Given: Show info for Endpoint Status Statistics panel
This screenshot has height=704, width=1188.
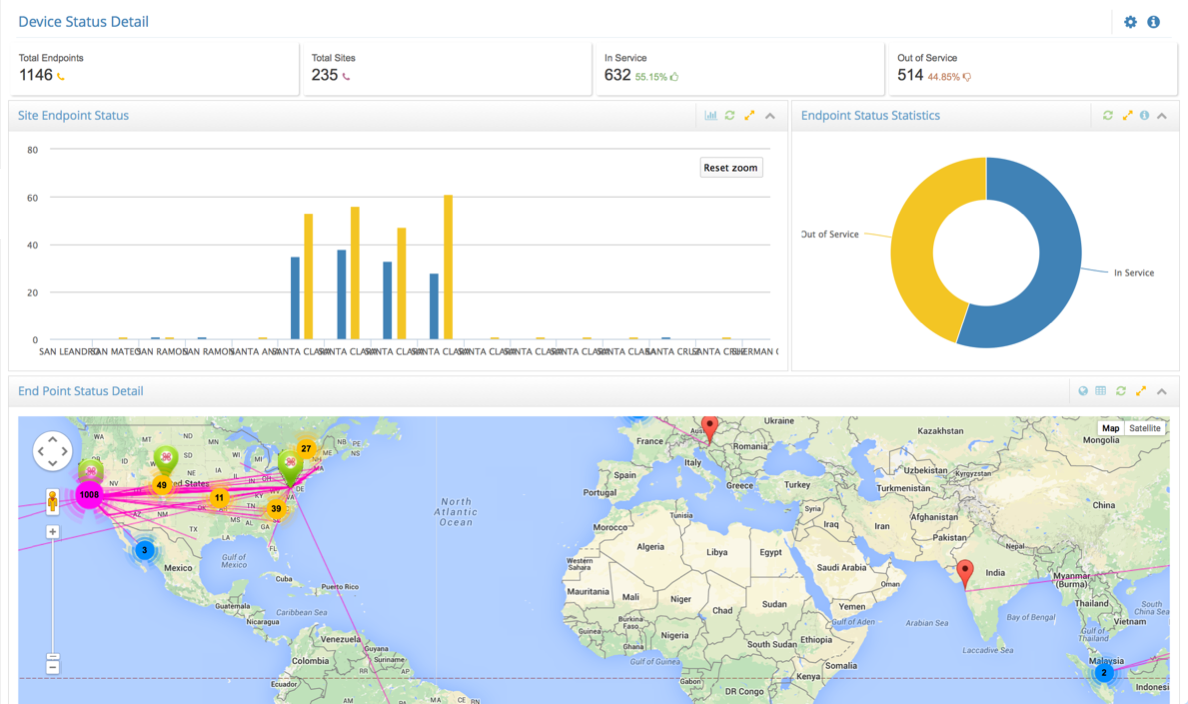Looking at the screenshot, I should (1144, 115).
